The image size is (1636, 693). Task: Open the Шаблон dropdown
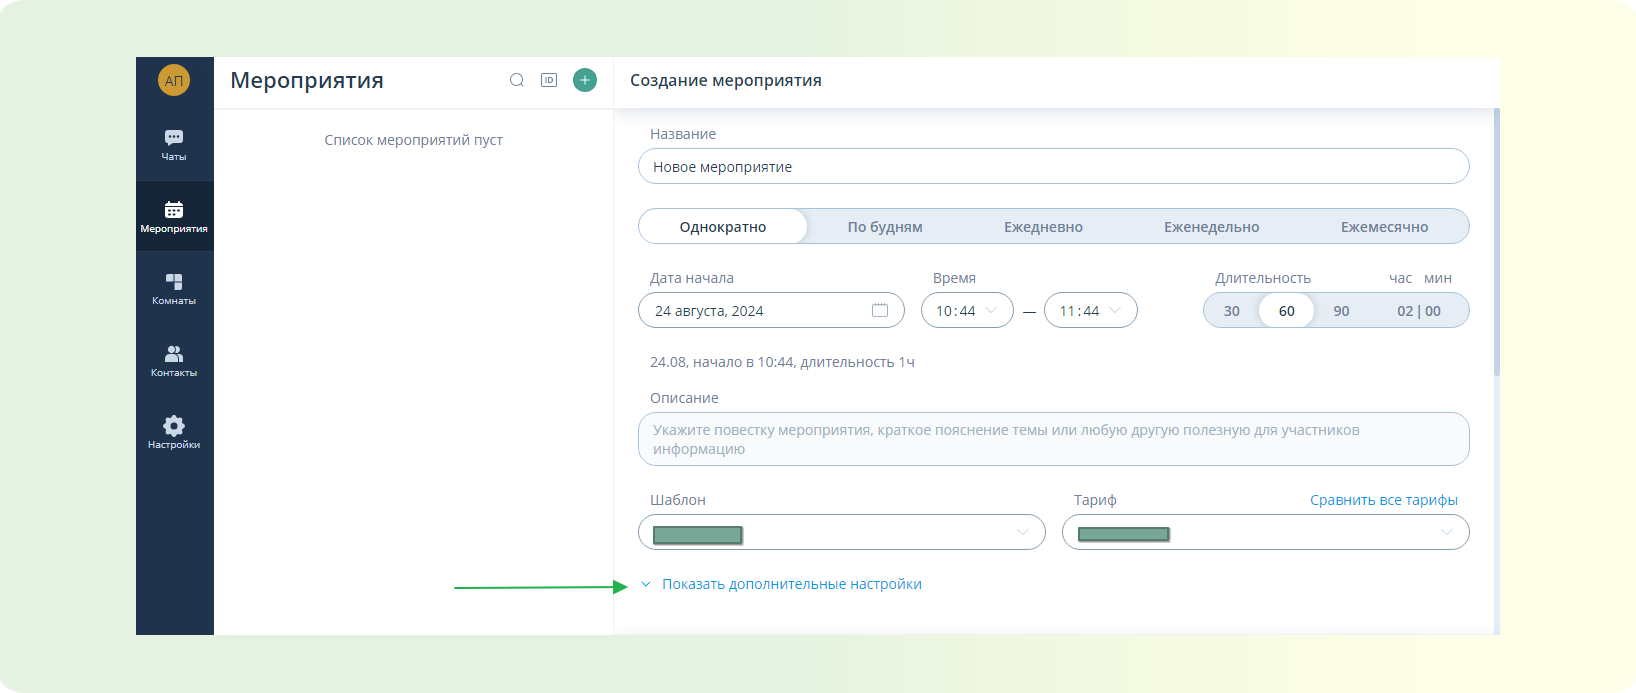pyautogui.click(x=841, y=532)
